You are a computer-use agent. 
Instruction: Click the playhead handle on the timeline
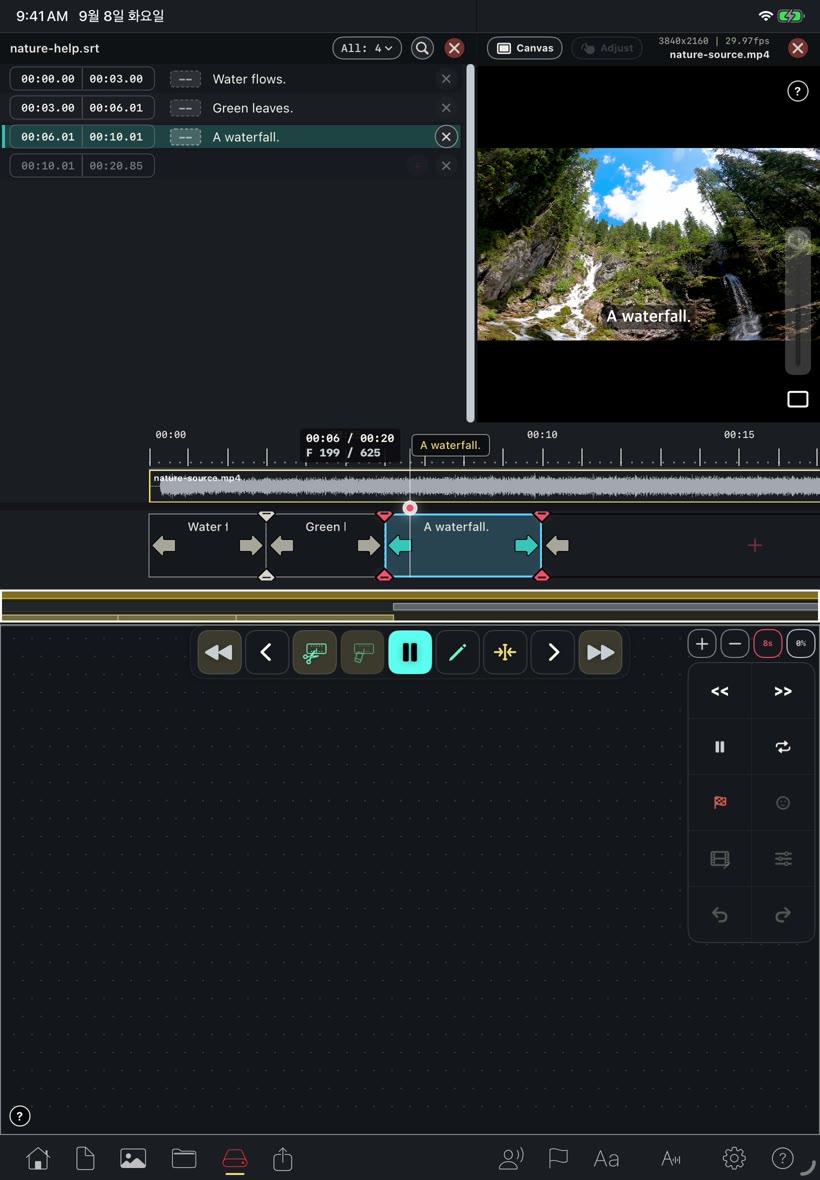pos(410,508)
